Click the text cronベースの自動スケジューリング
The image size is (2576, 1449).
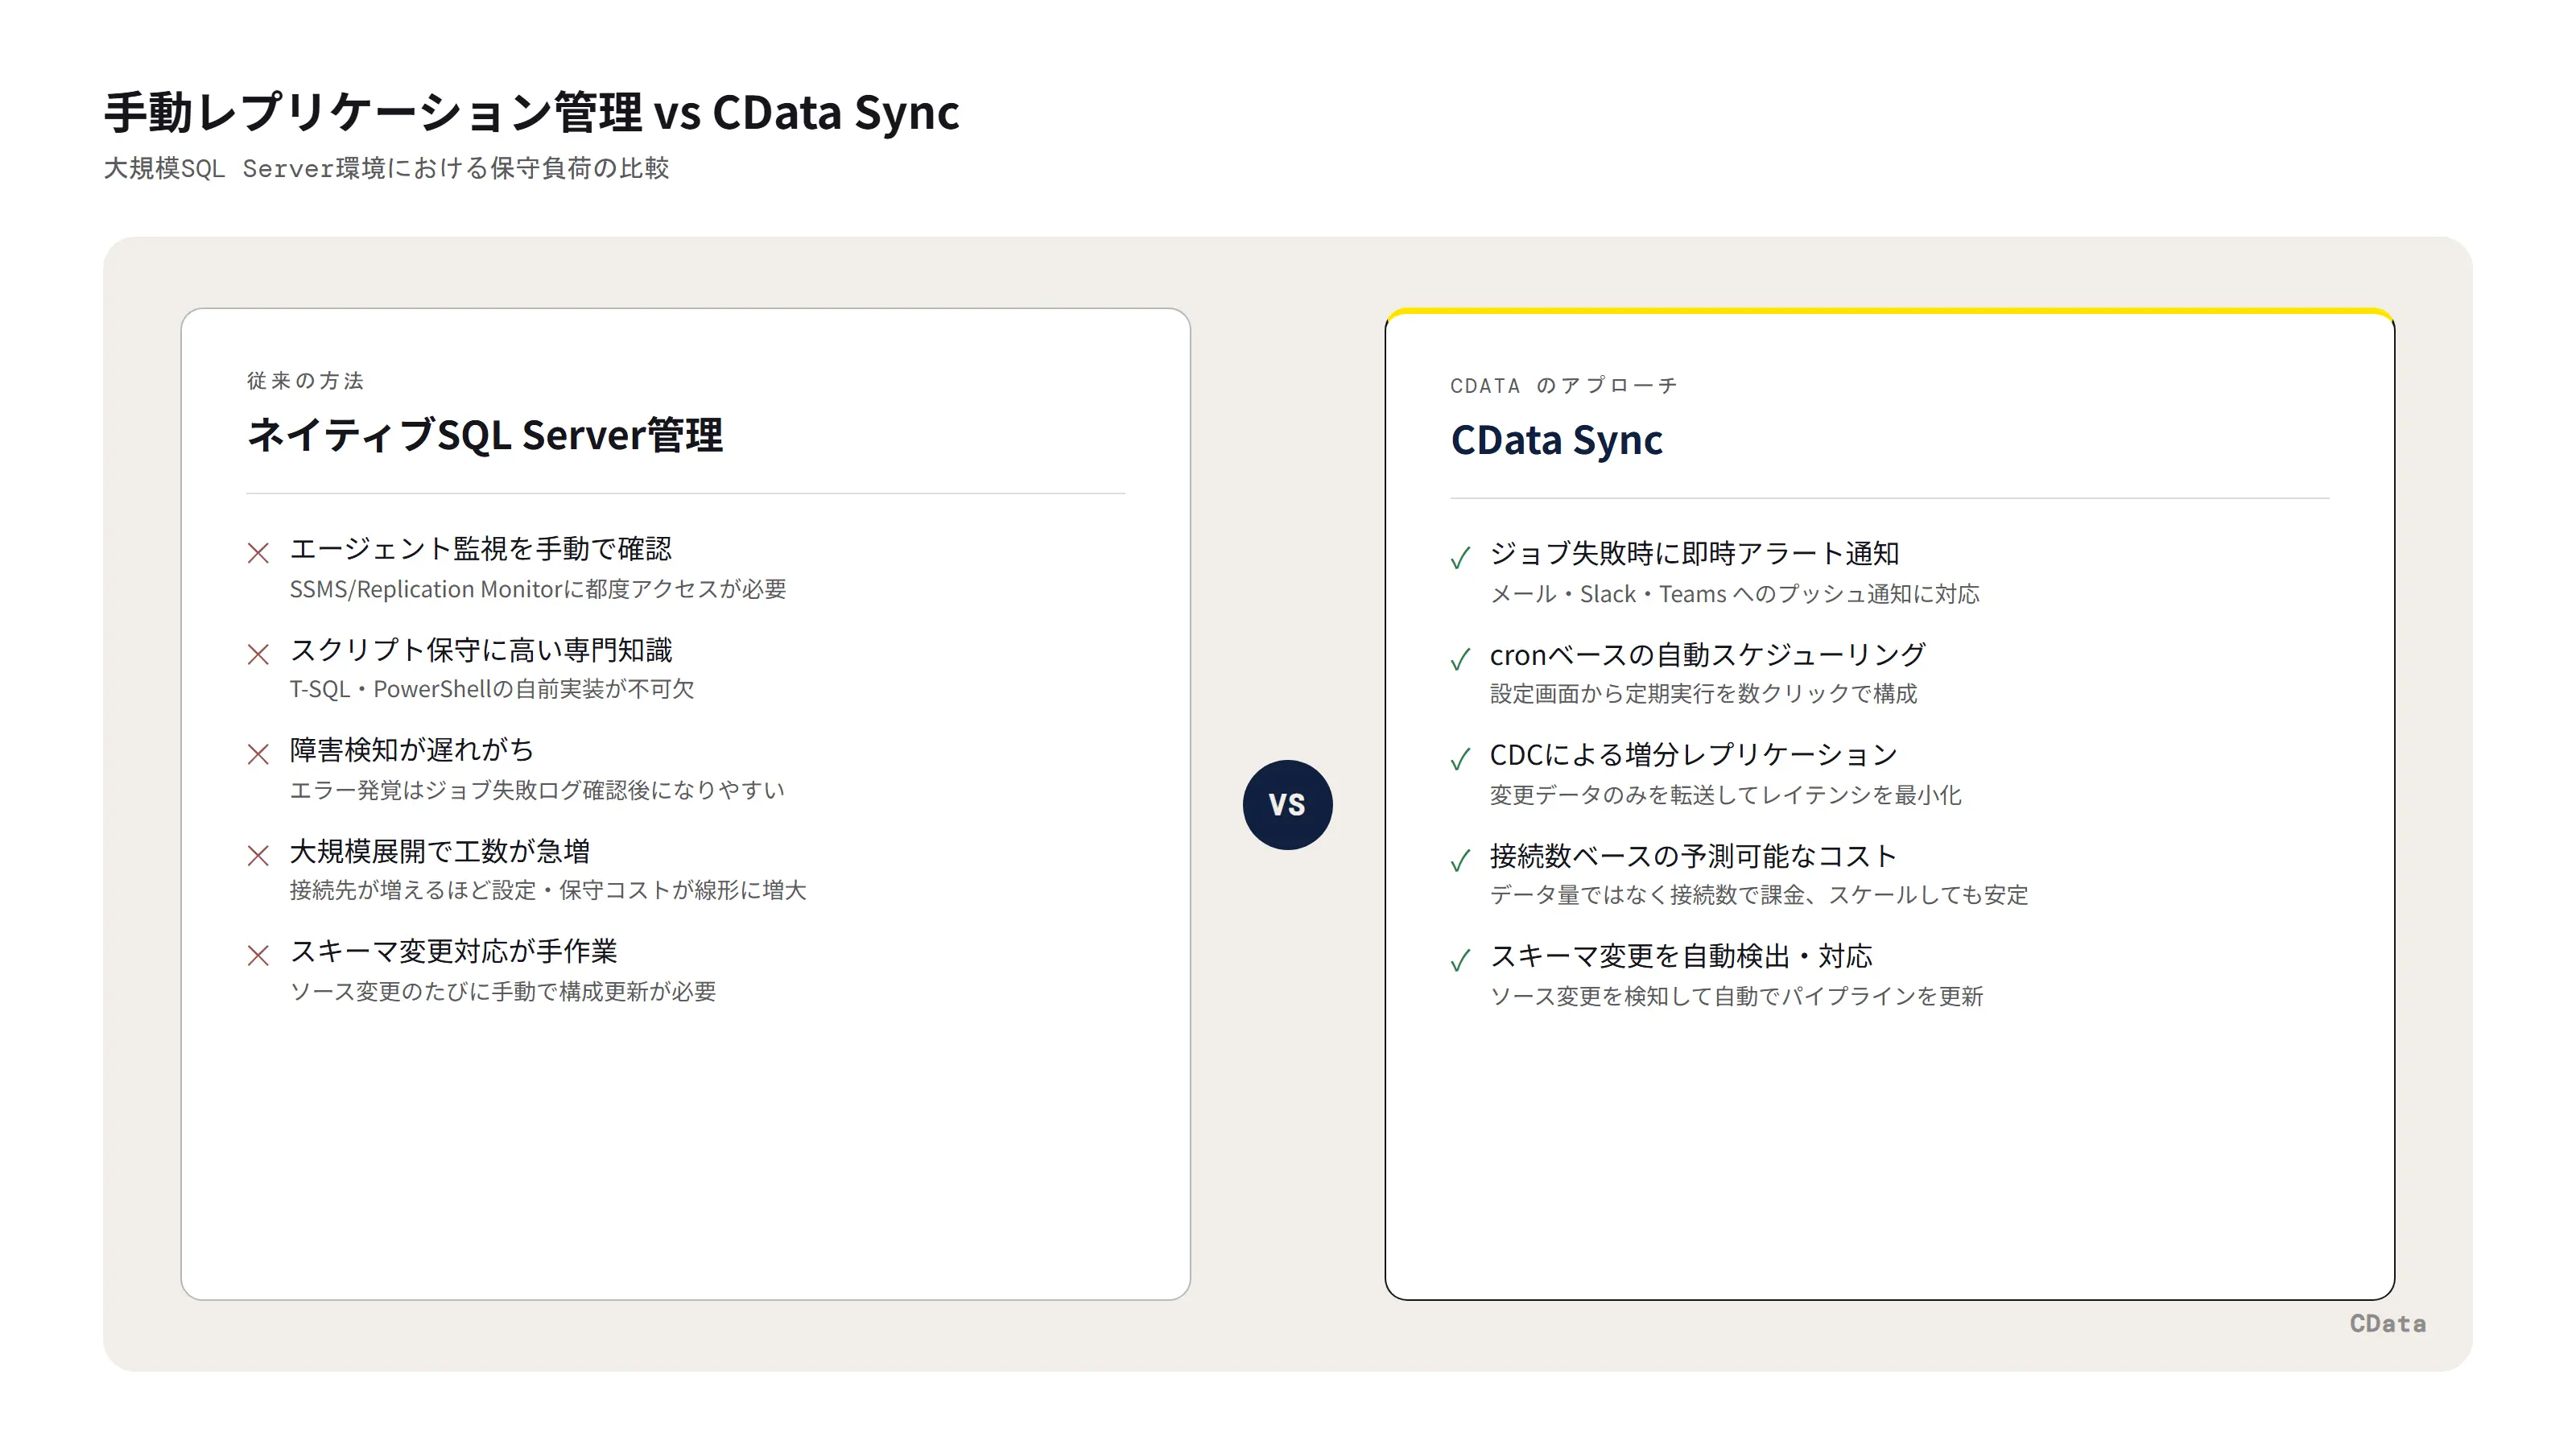(x=1708, y=654)
